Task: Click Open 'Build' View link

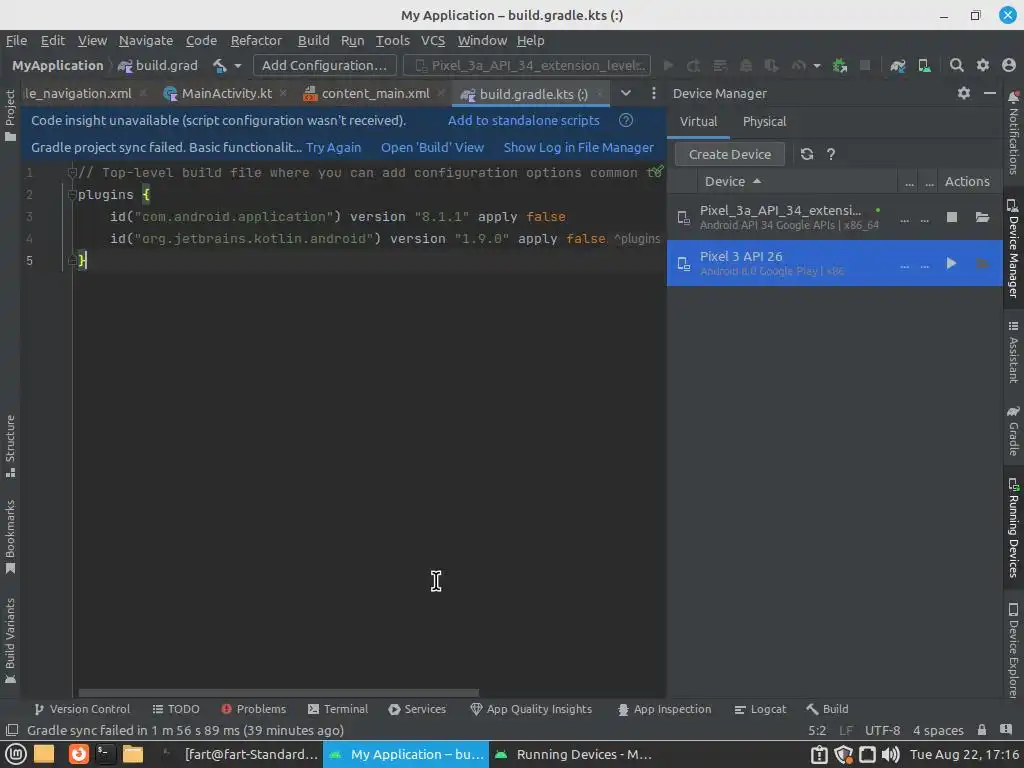Action: point(432,148)
